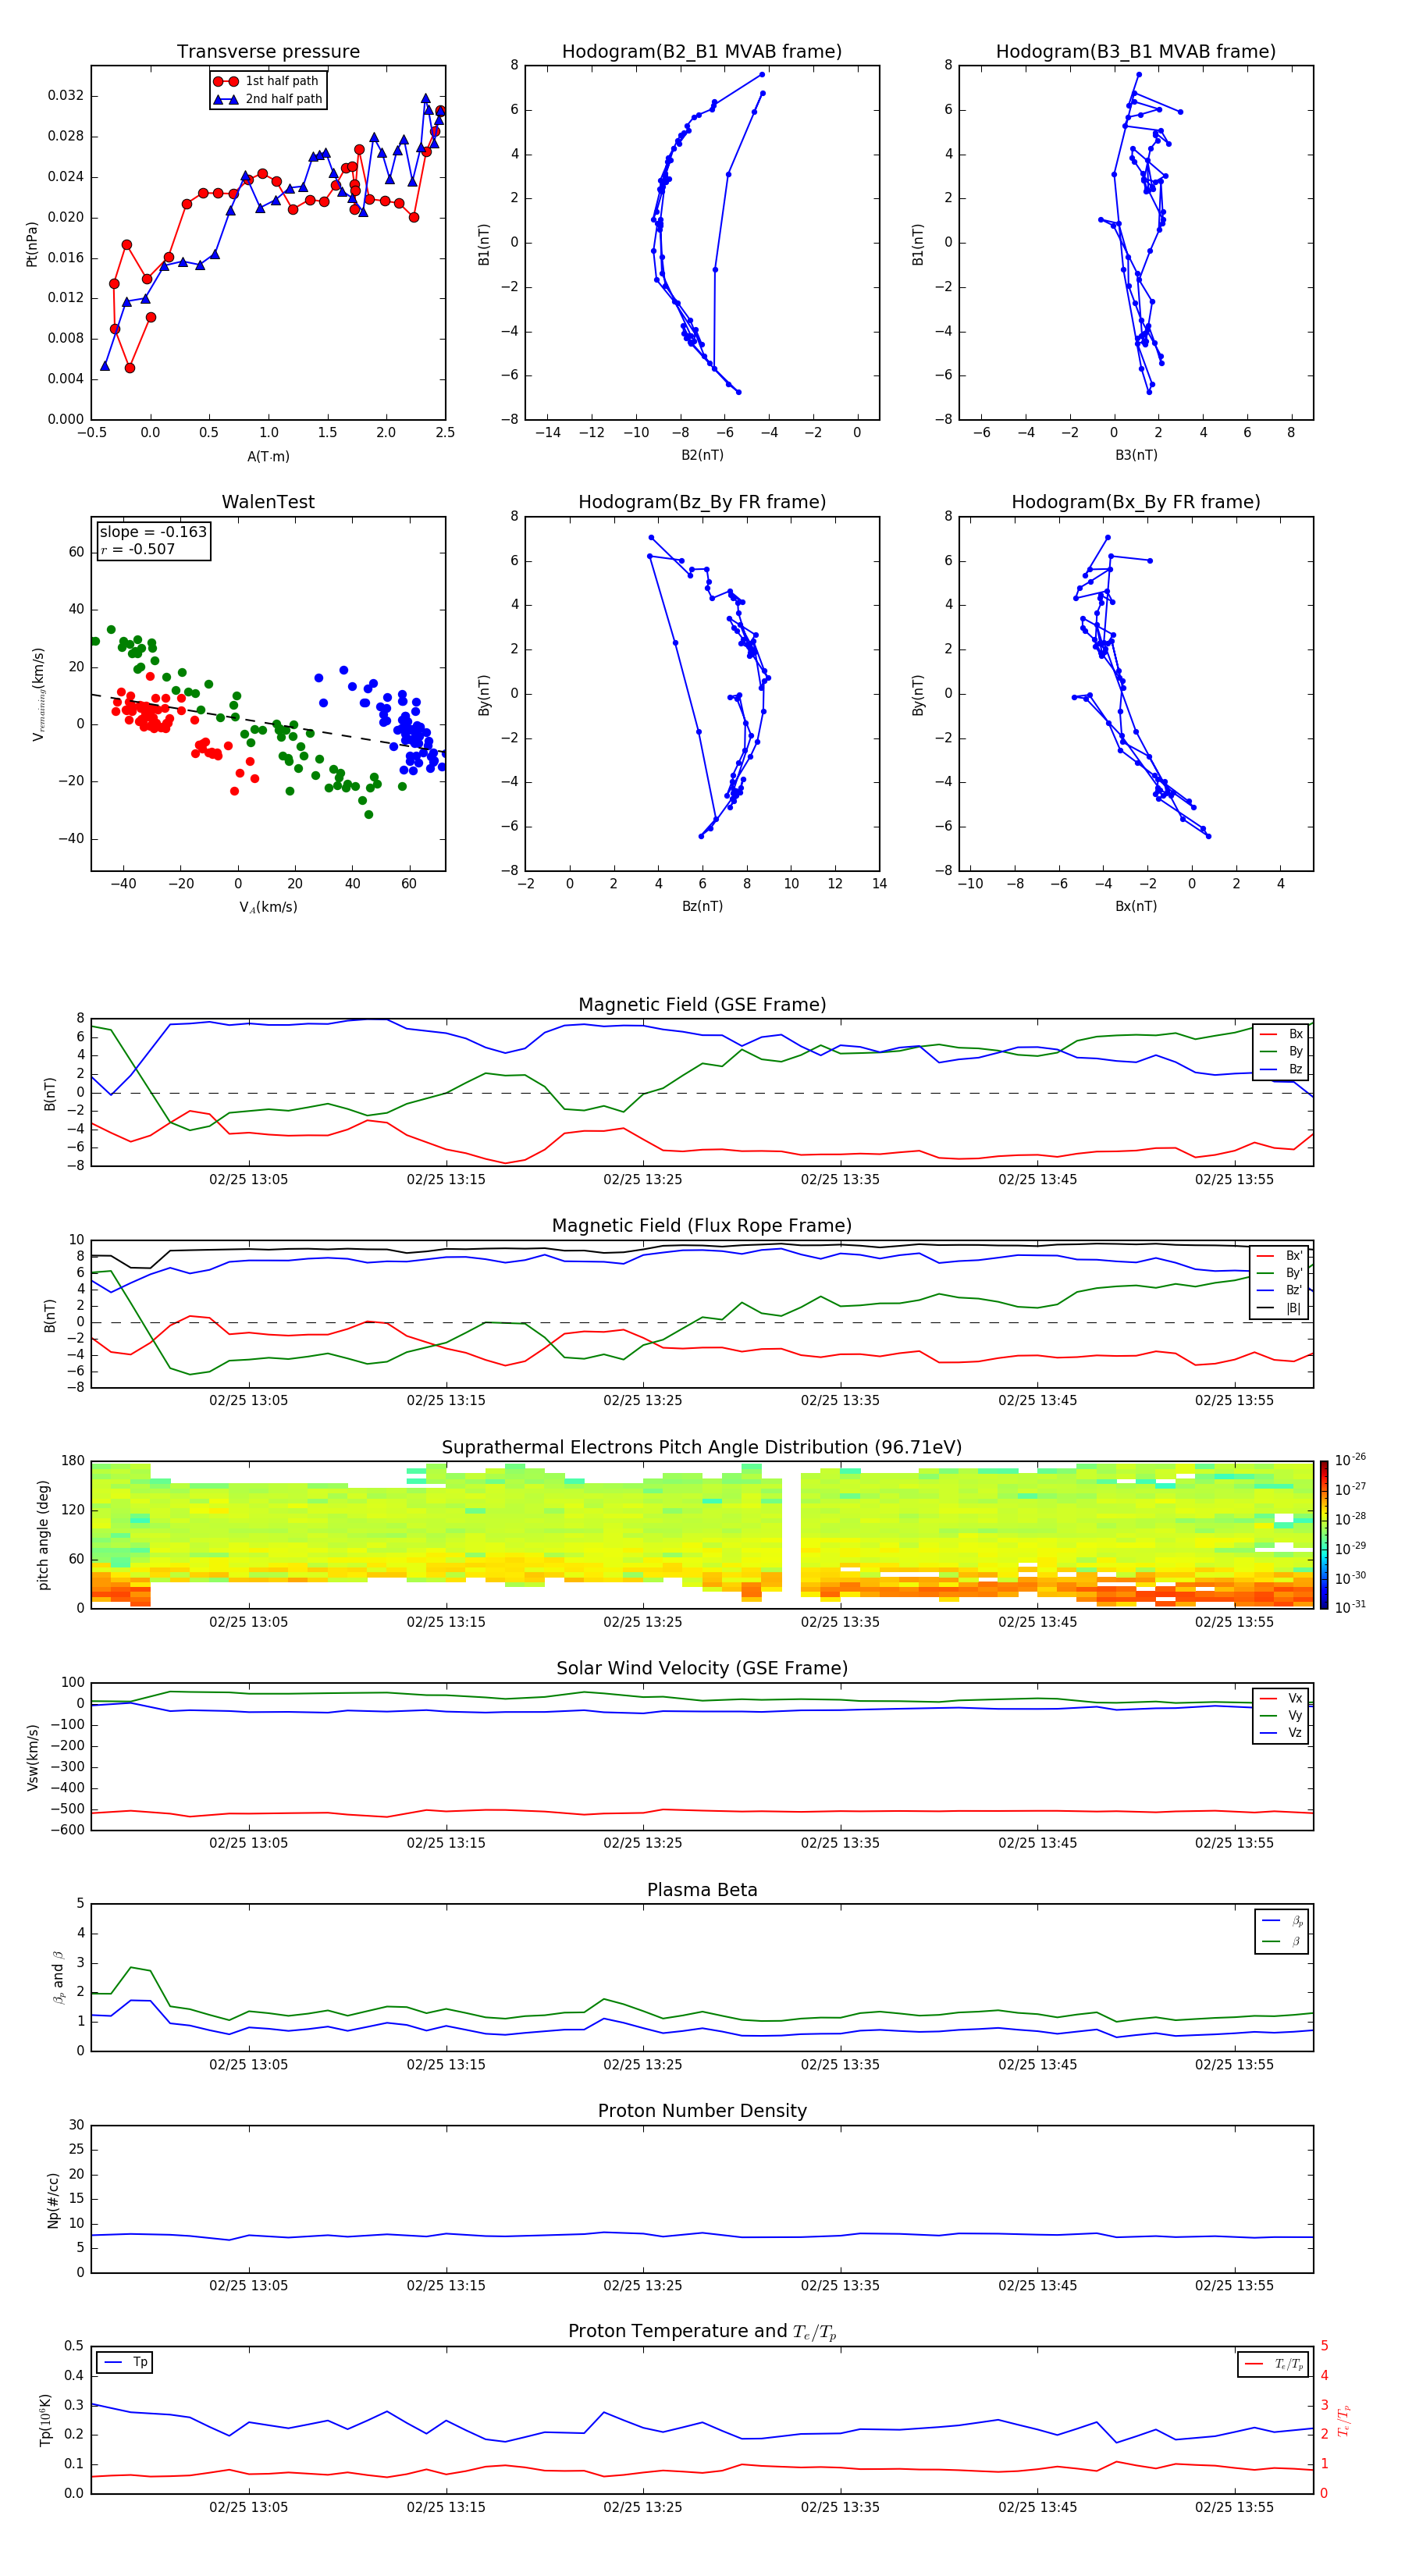Click '02/25 13:35' tick on pitch angle plot
The height and width of the screenshot is (2576, 1405).
(x=840, y=1622)
